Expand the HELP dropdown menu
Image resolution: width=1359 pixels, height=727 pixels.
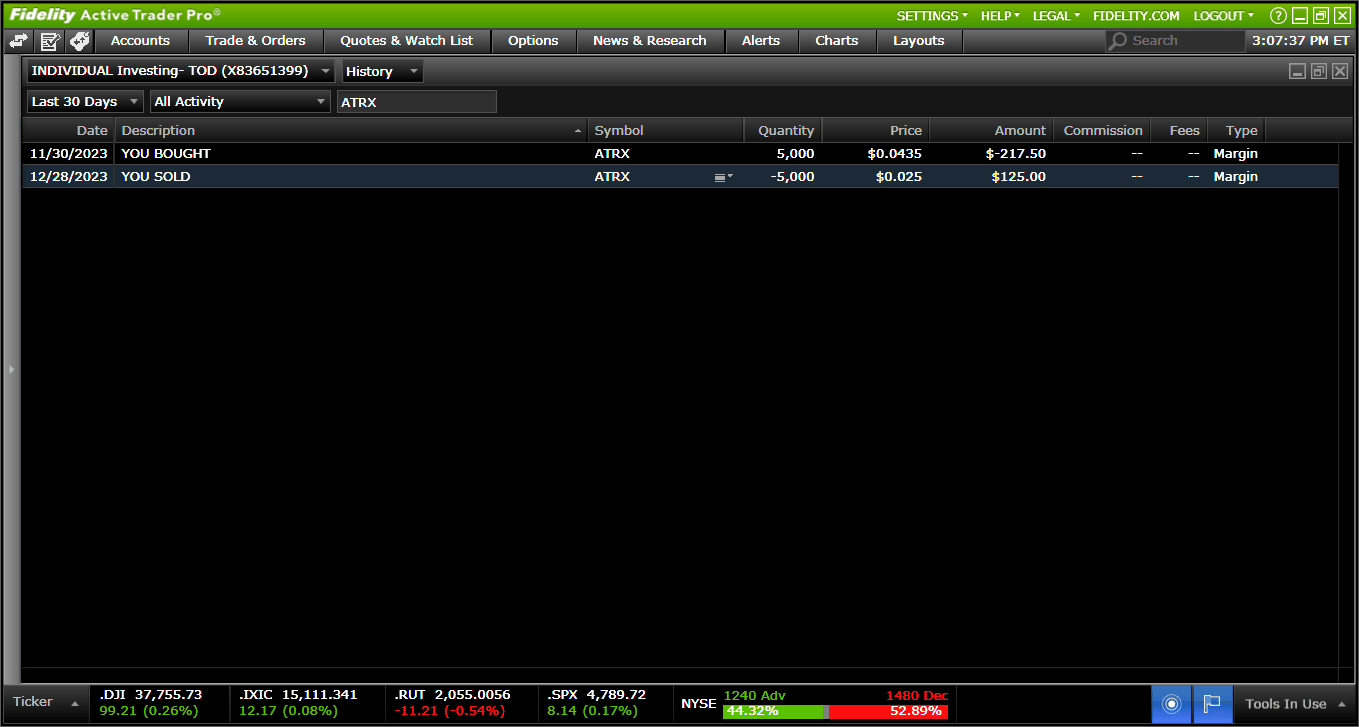pyautogui.click(x=1000, y=16)
